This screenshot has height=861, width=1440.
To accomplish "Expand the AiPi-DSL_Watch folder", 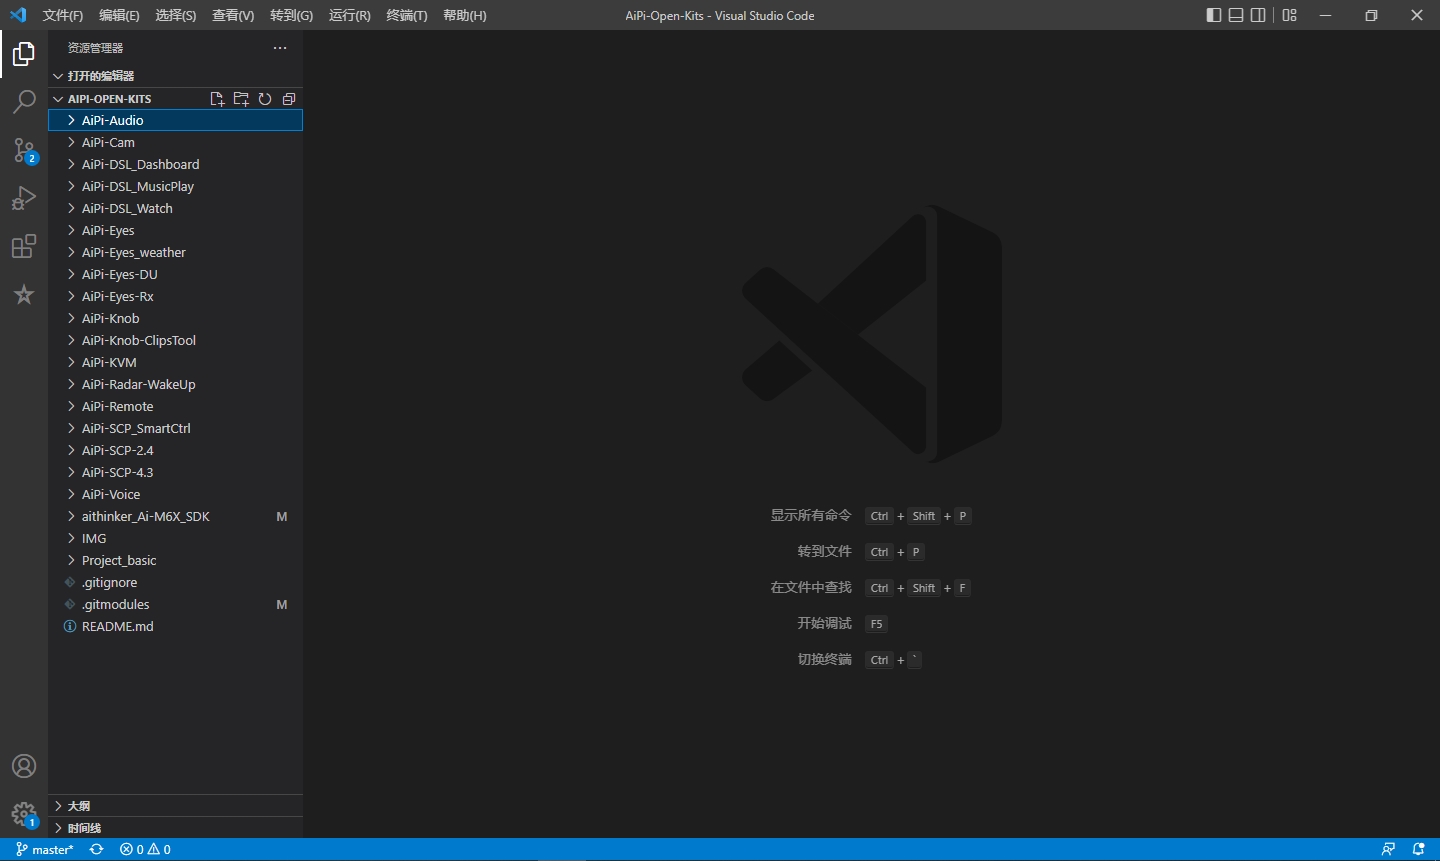I will (175, 208).
